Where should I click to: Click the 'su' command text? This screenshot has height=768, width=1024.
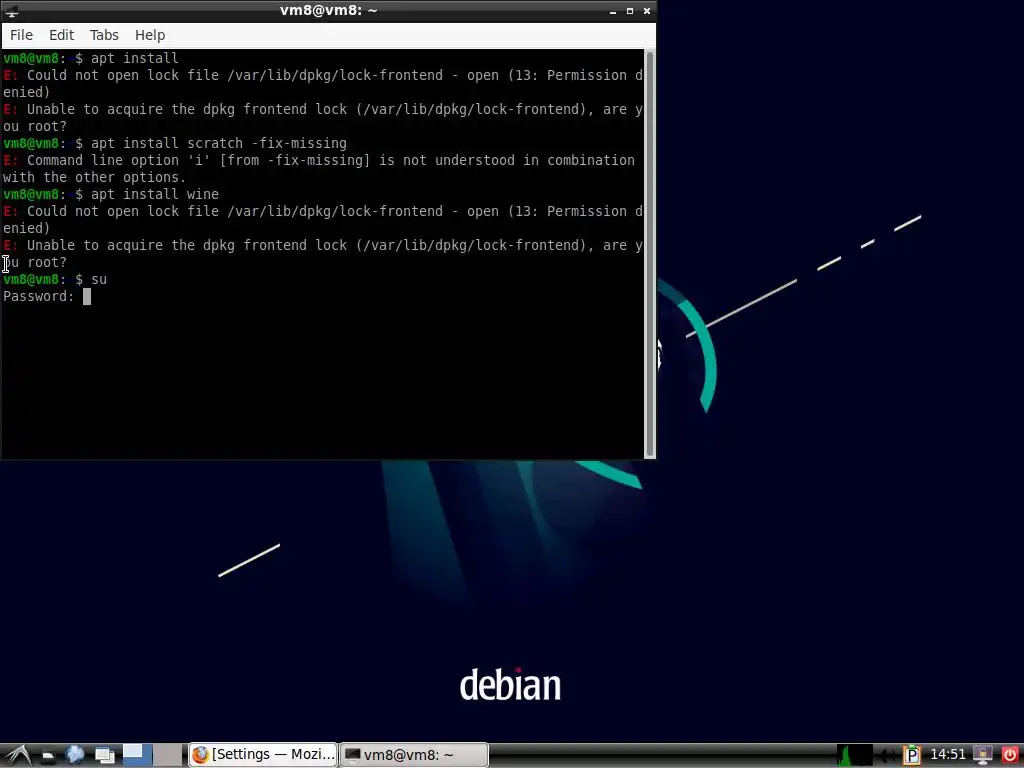99,280
